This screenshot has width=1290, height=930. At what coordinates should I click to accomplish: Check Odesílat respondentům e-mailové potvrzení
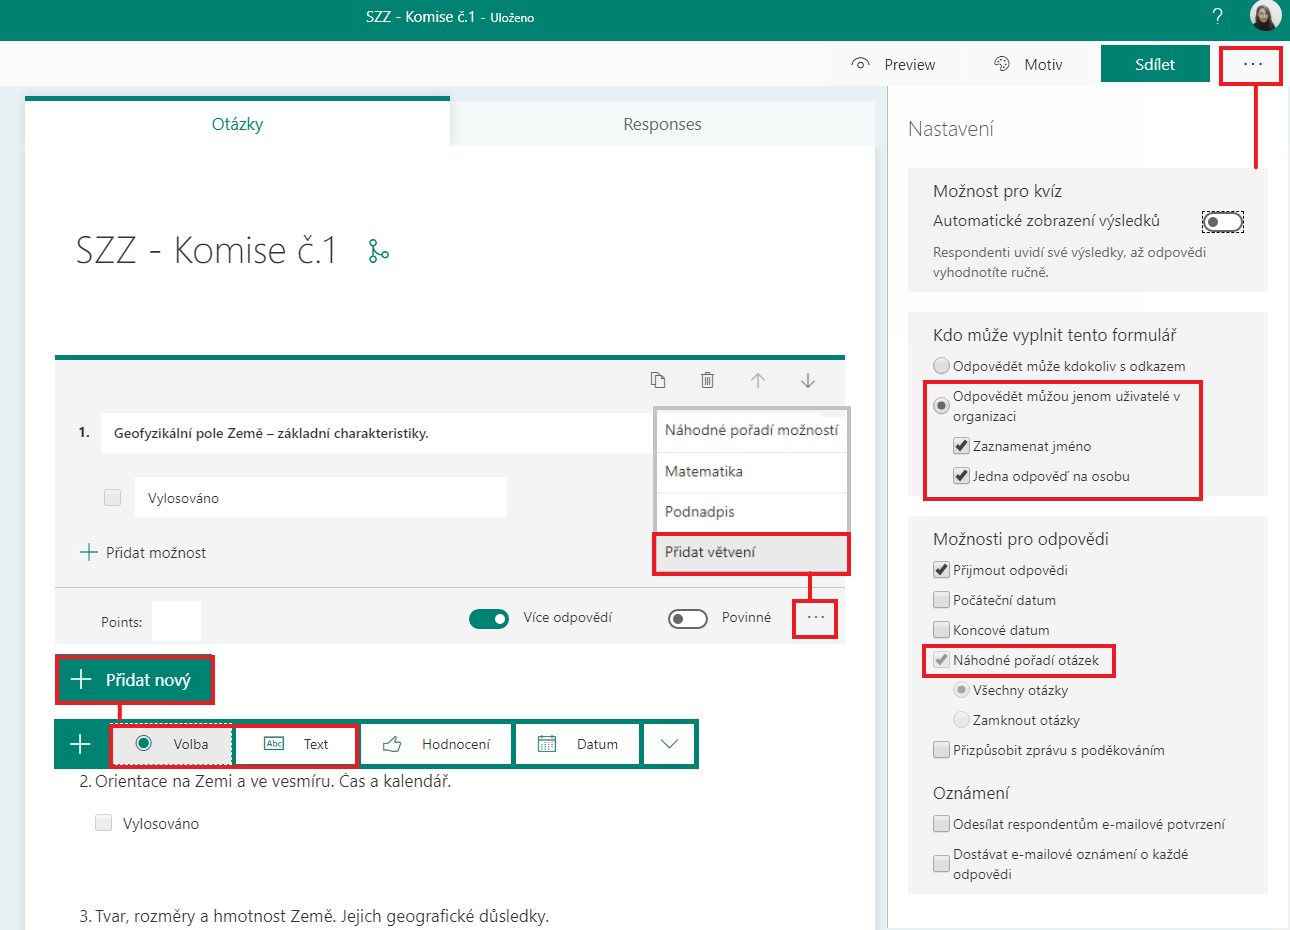941,824
